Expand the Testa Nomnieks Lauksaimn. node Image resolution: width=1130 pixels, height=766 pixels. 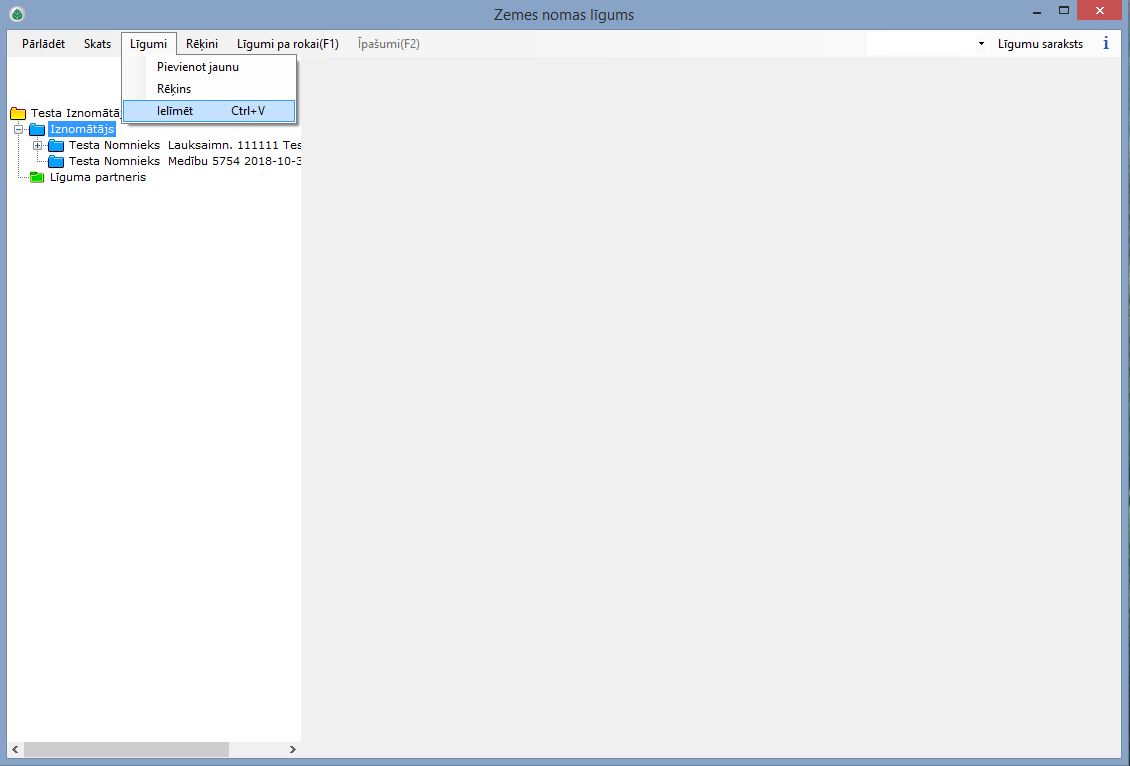37,145
